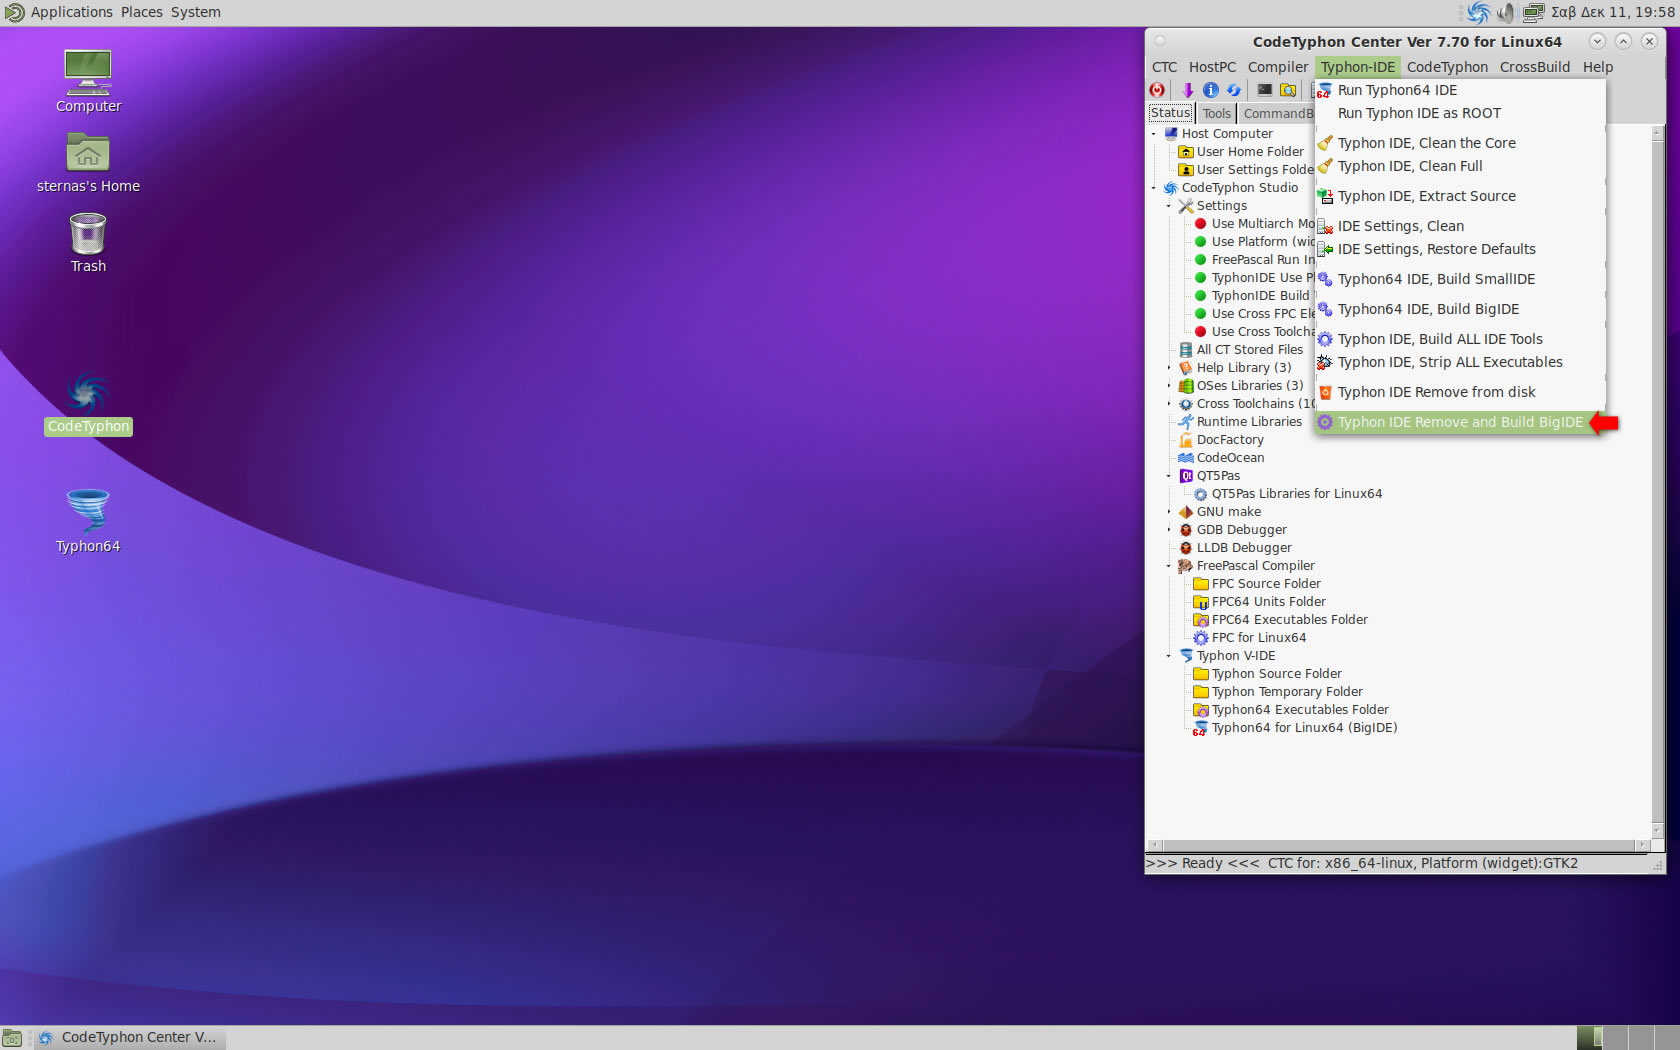Viewport: 1680px width, 1050px height.
Task: Choose Run Typhon64 IDE menu entry
Action: [x=1460, y=90]
